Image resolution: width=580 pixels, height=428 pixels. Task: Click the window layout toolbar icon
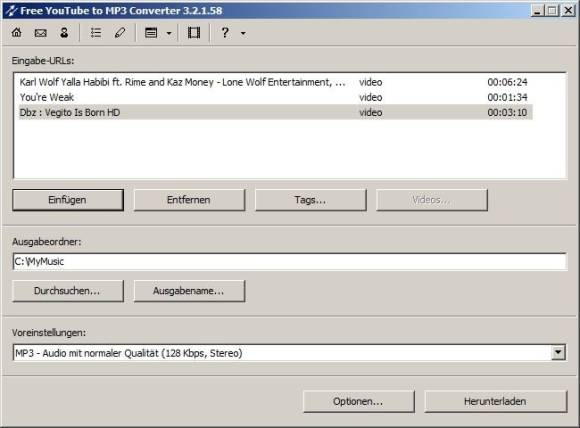(x=151, y=33)
